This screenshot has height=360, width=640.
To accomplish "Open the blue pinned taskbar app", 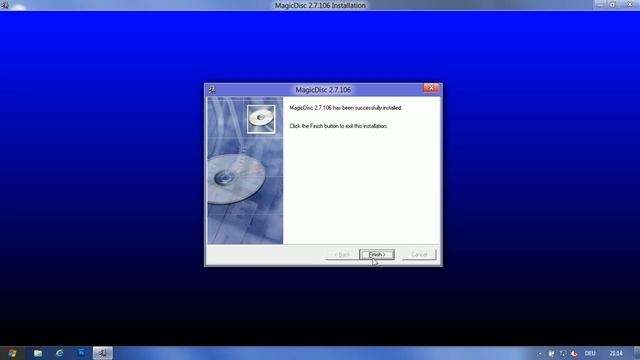I will pyautogui.click(x=81, y=353).
